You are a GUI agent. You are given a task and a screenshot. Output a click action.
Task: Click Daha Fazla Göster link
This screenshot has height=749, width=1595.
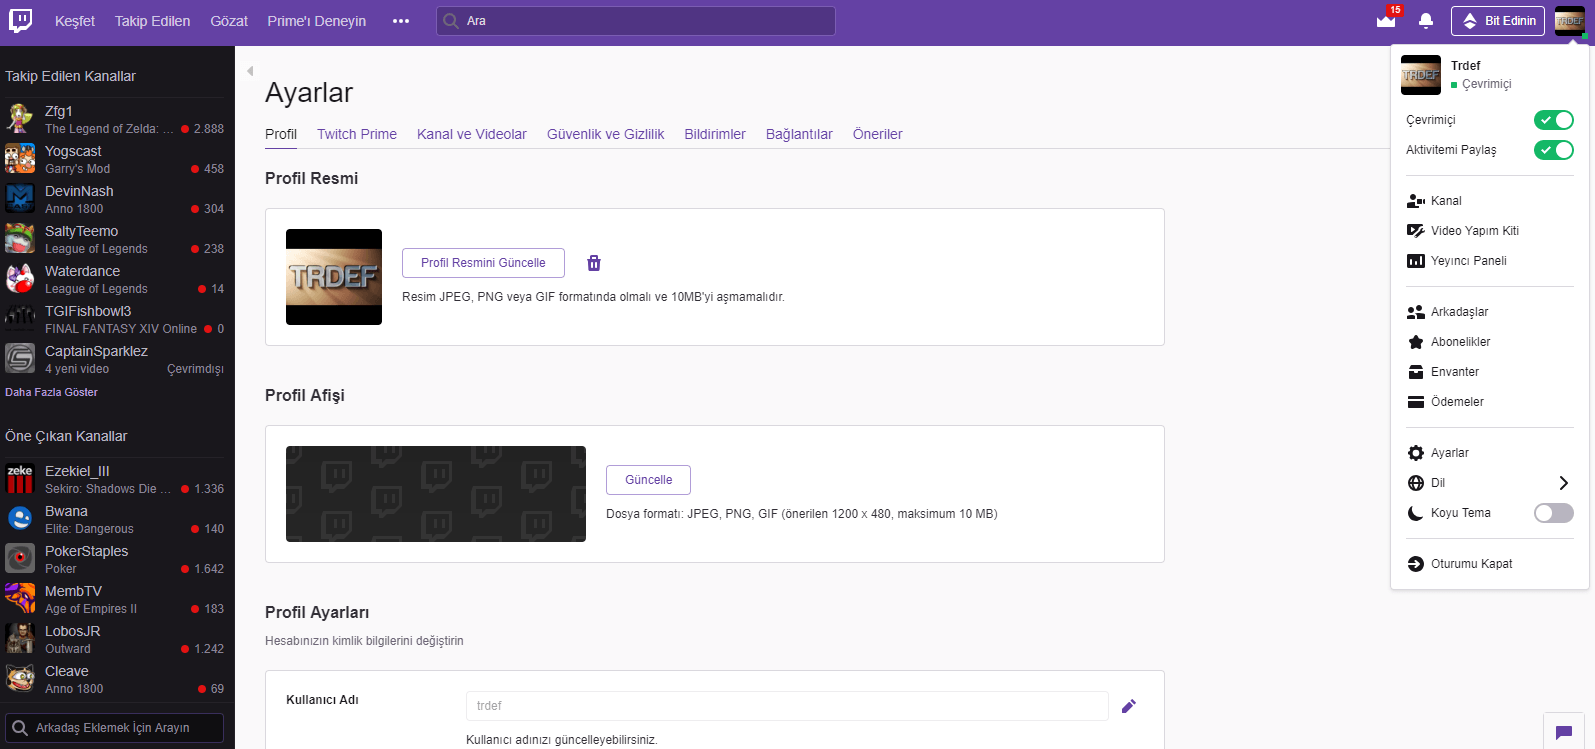(x=51, y=392)
